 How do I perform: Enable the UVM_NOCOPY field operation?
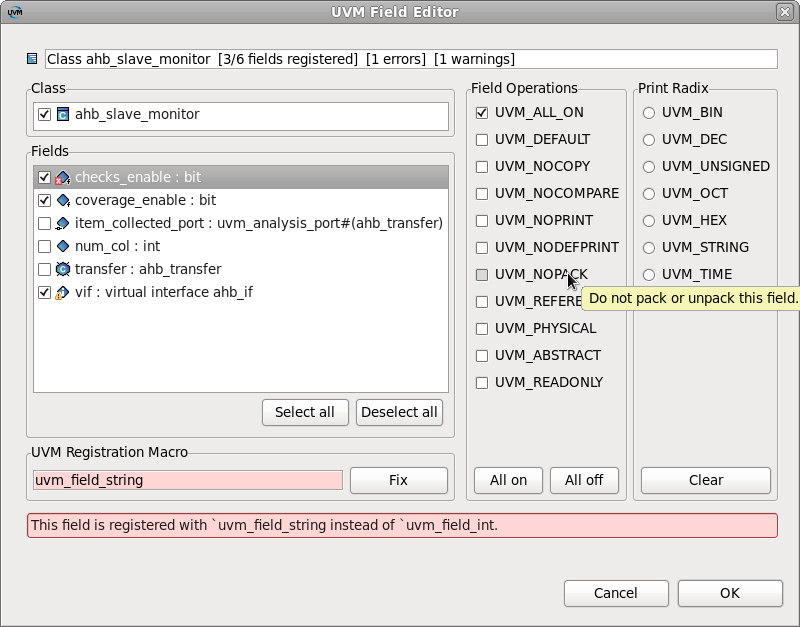coord(480,166)
